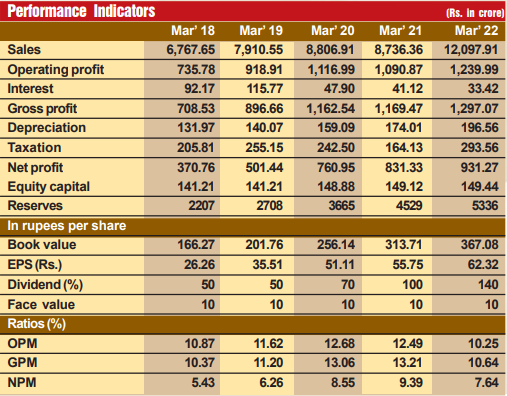The height and width of the screenshot is (396, 507).
Task: Select Book value 313.71
Action: coord(404,245)
